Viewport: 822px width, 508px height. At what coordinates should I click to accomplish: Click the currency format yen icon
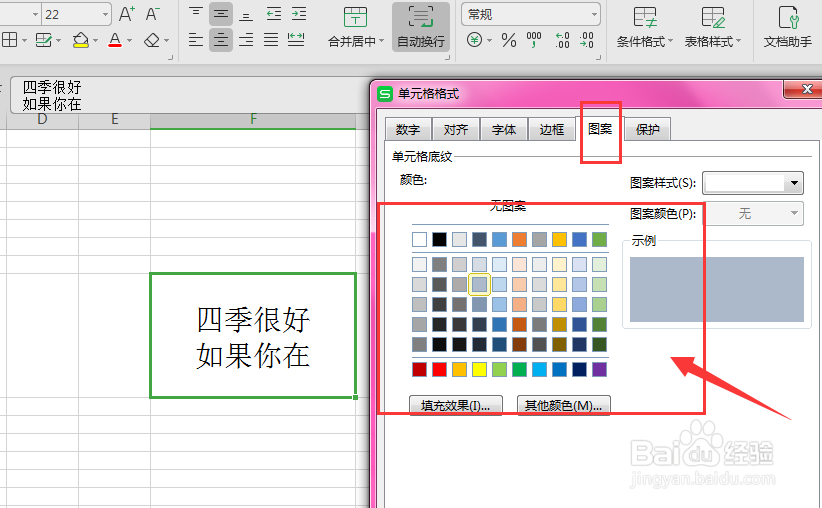(474, 40)
